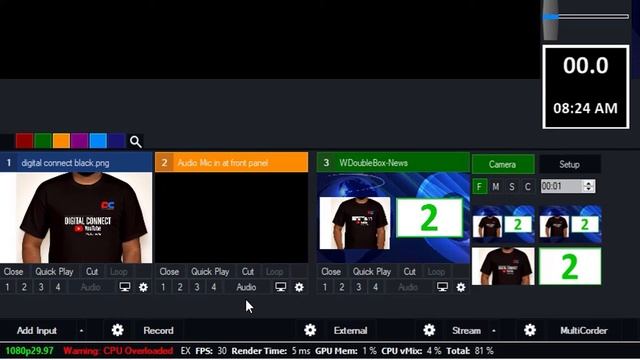The image size is (640, 360).
Task: Click the CPU Overloaded warning text
Action: click(x=118, y=351)
